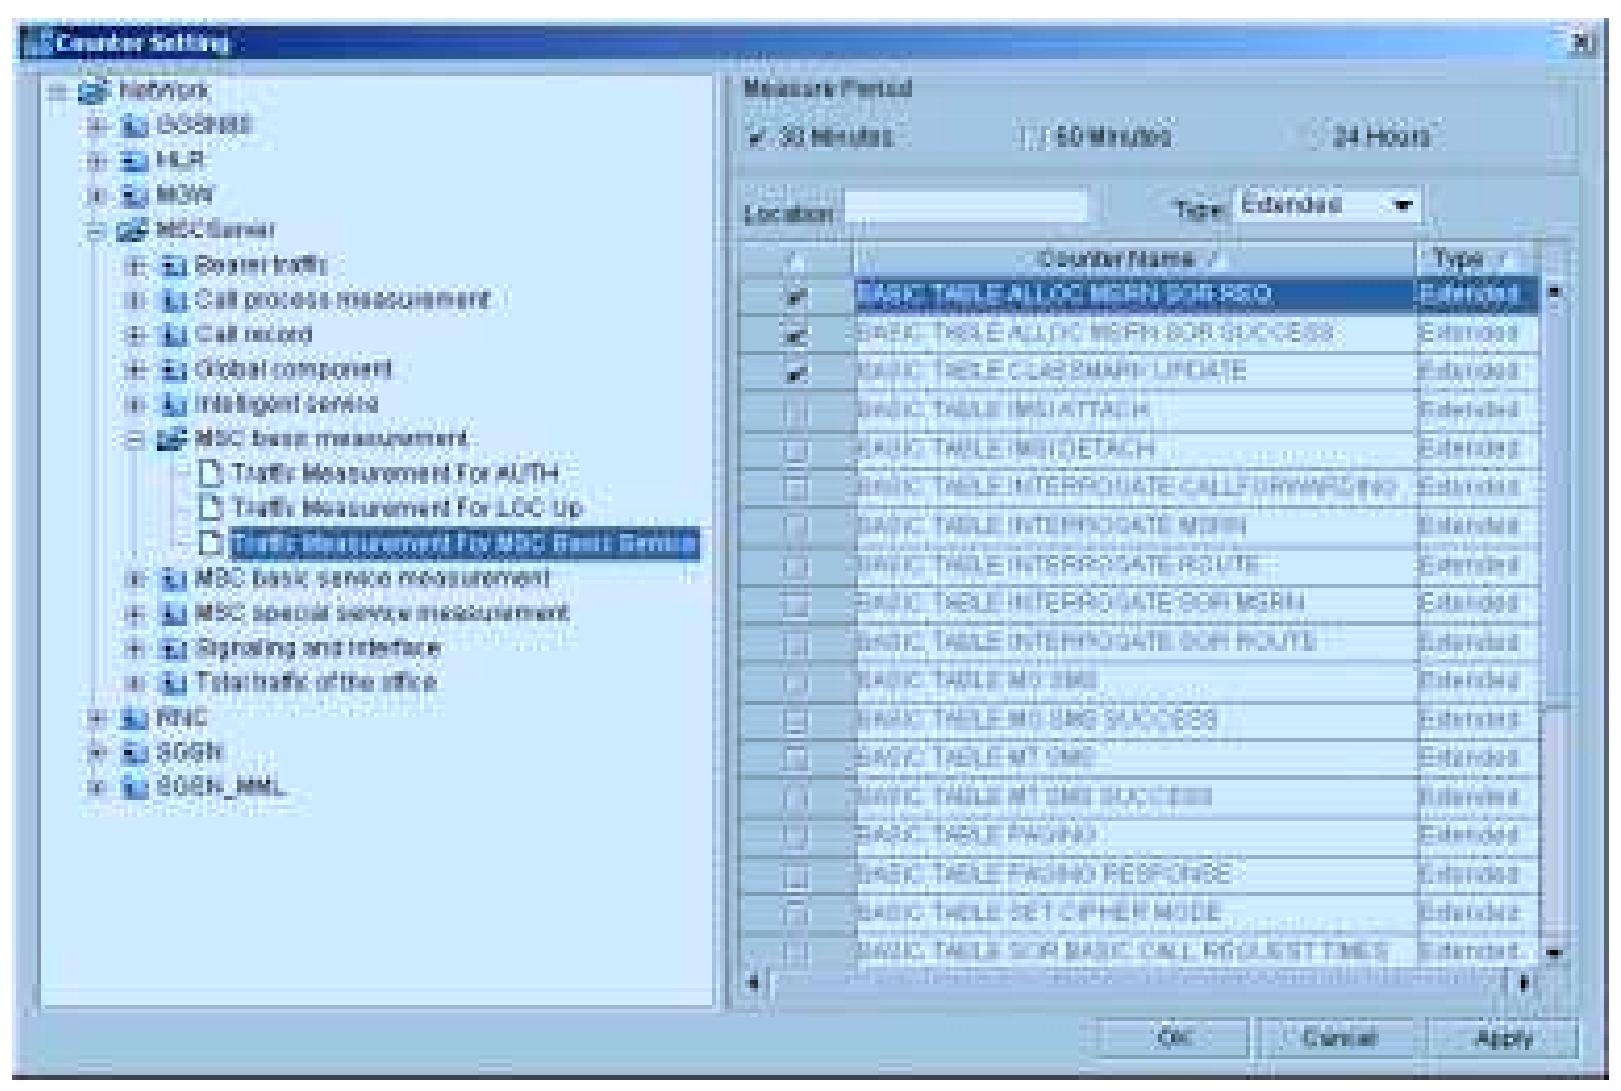Sort by the Counter Name column header
The image size is (1621, 1091).
tap(1130, 259)
